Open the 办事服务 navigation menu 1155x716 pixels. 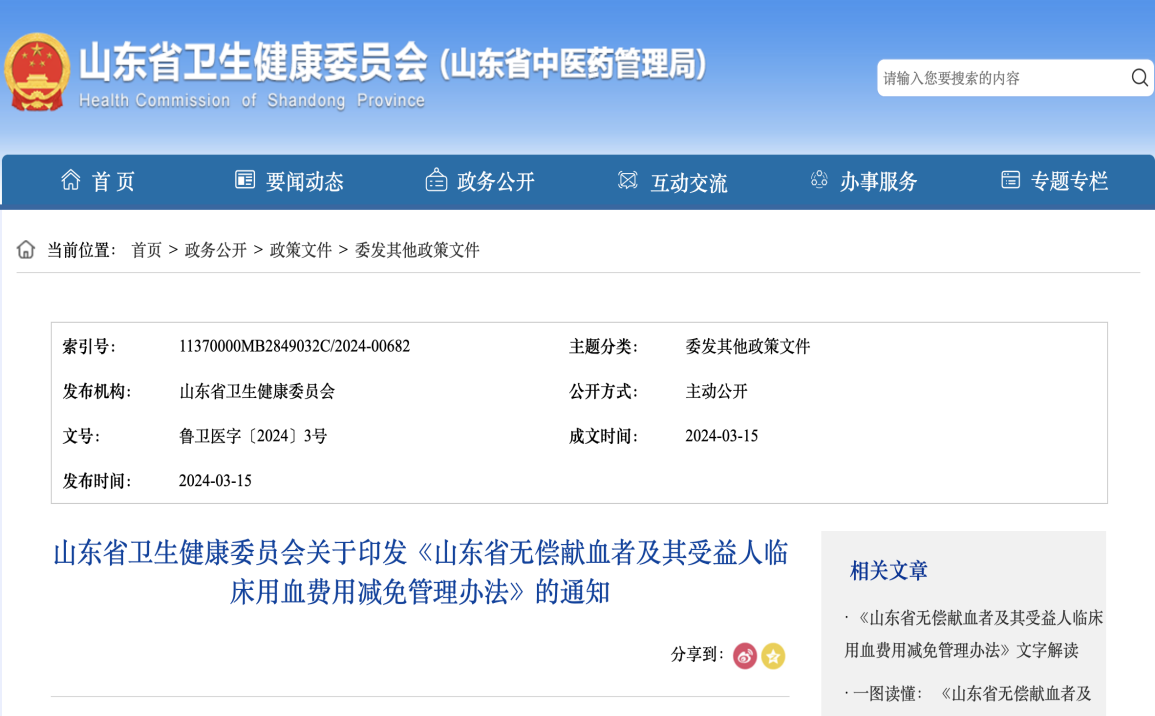(878, 181)
